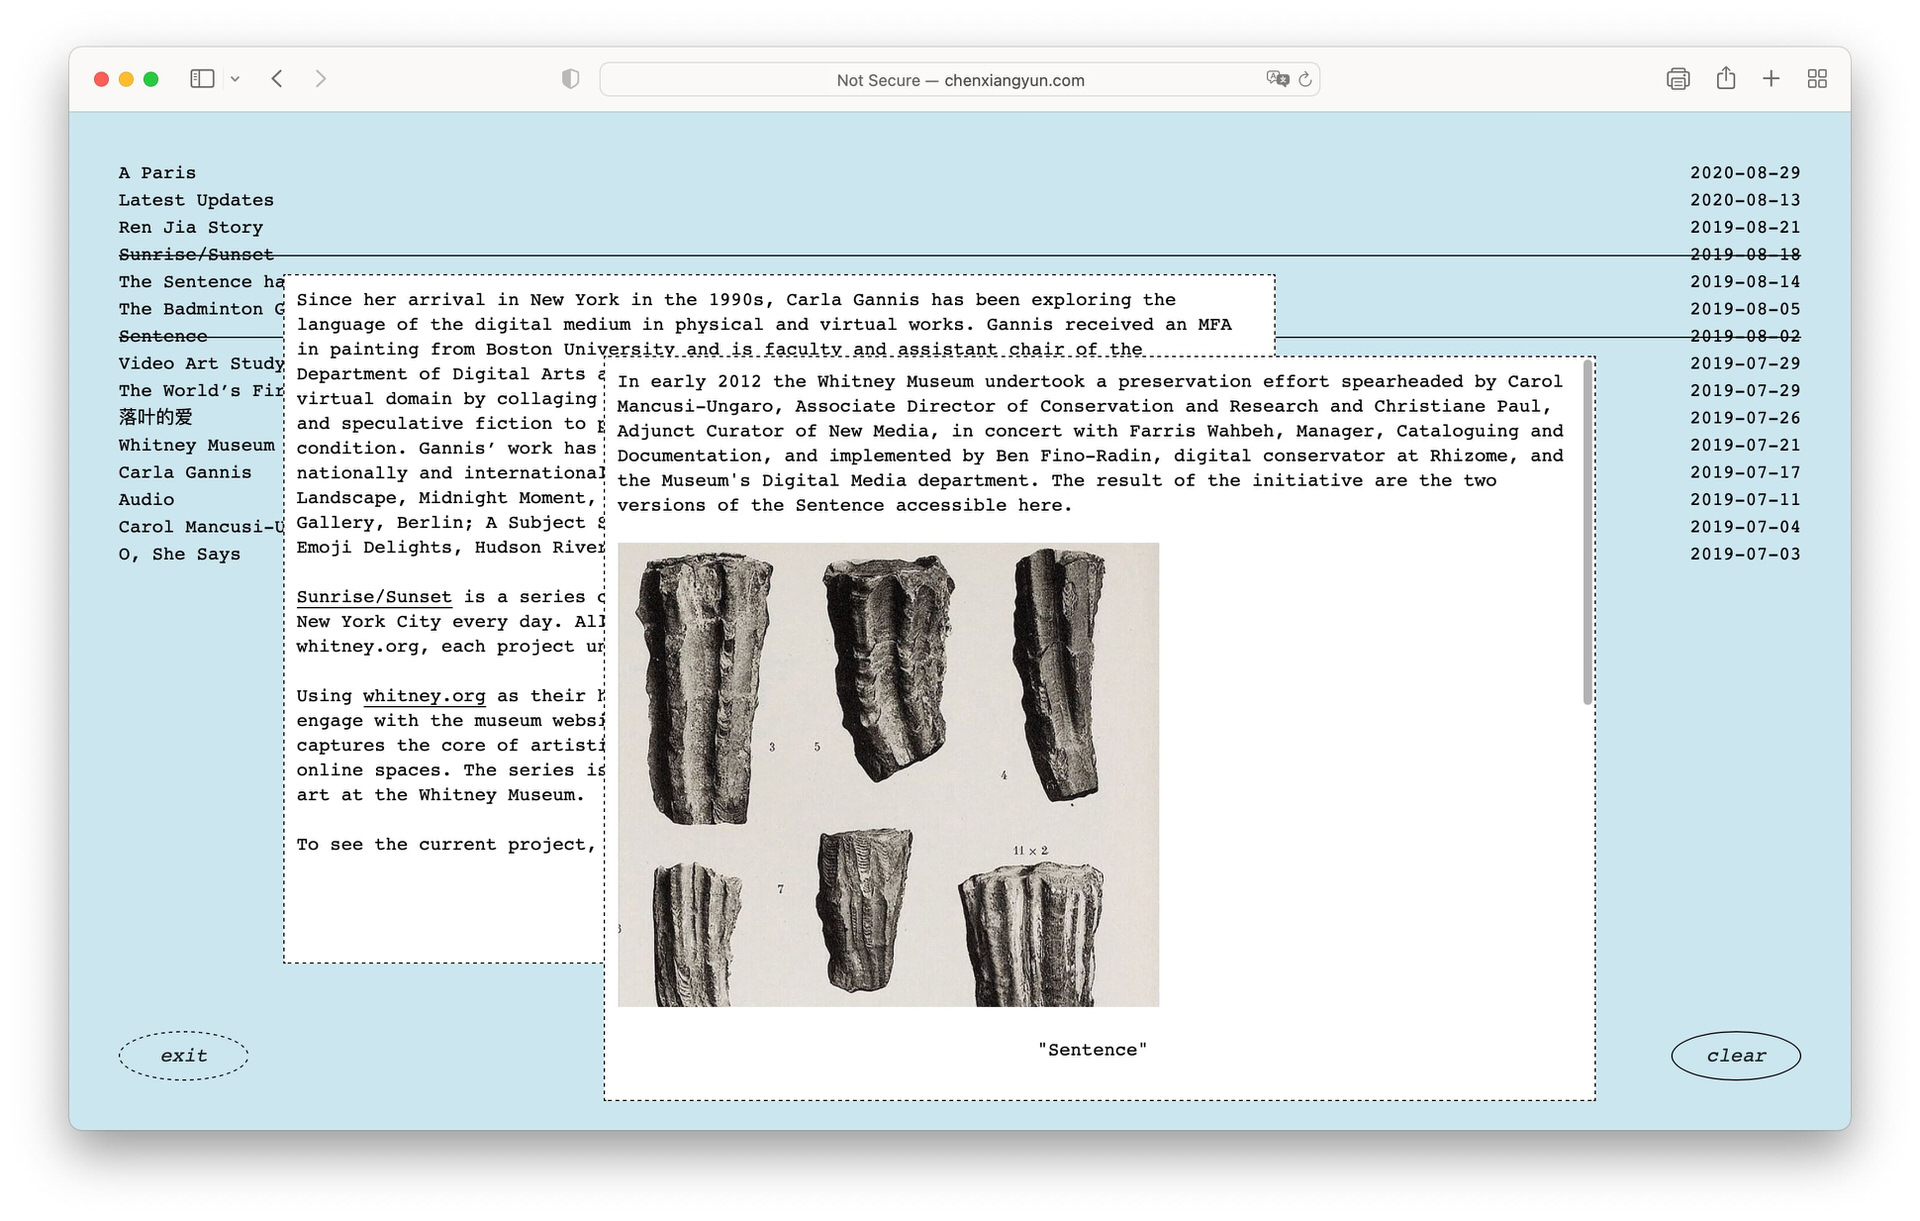Viewport: 1920px width, 1221px height.
Task: Click the whitney.org underlined link
Action: (x=424, y=696)
